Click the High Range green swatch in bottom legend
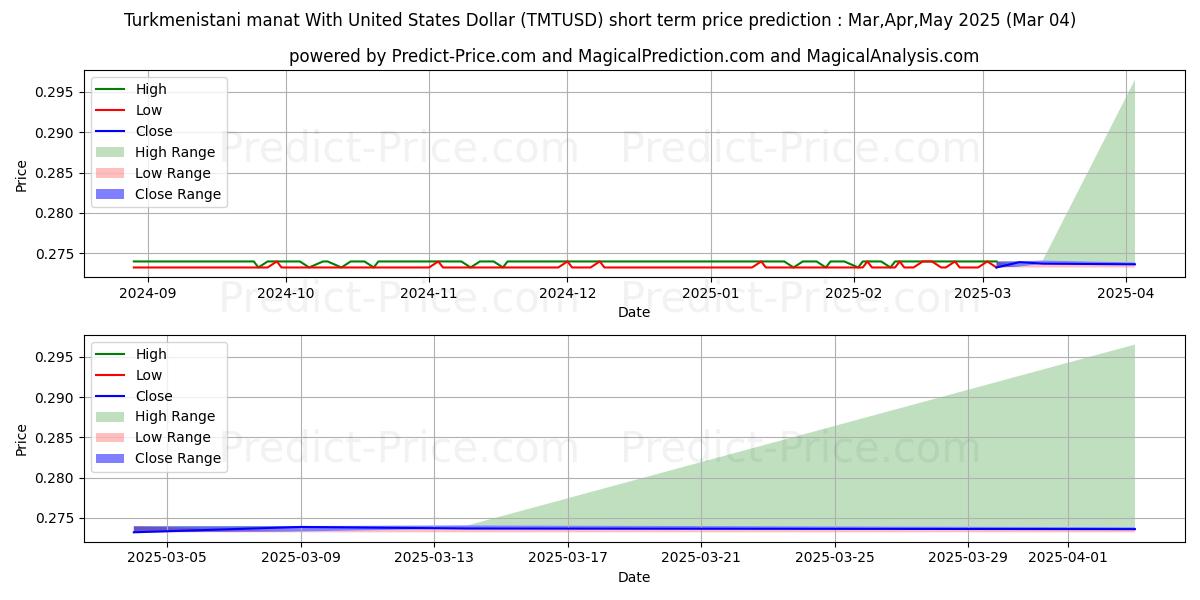This screenshot has width=1200, height=600. point(110,416)
